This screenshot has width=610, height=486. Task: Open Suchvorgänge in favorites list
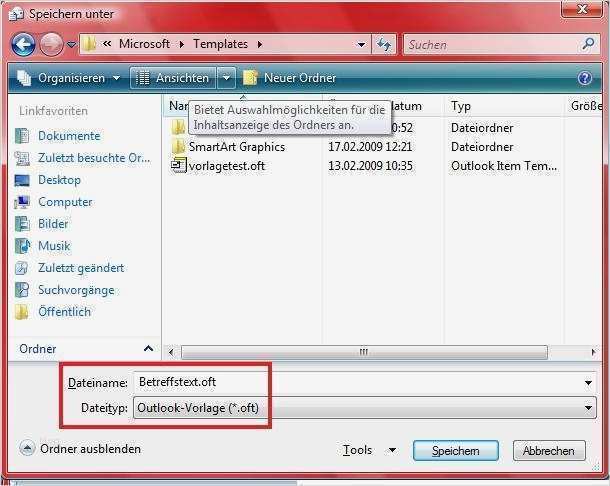(x=76, y=290)
